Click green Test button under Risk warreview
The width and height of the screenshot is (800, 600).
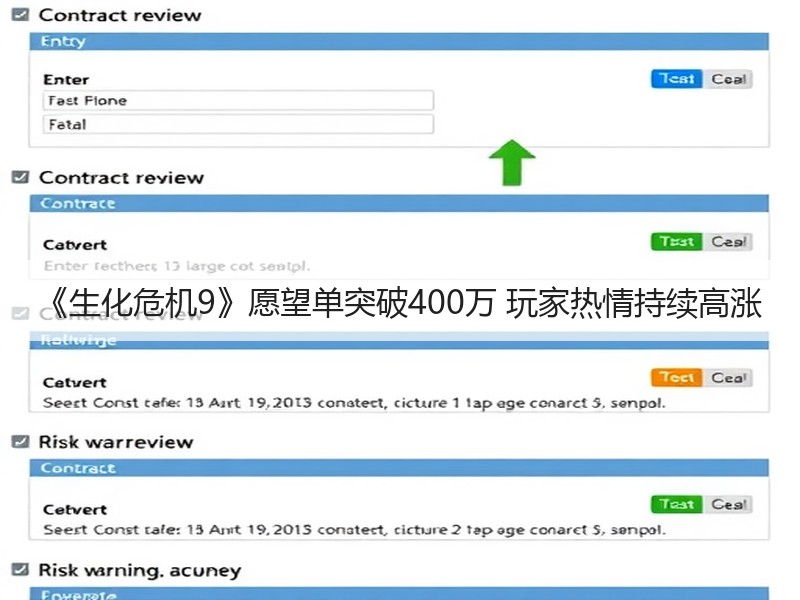(677, 504)
